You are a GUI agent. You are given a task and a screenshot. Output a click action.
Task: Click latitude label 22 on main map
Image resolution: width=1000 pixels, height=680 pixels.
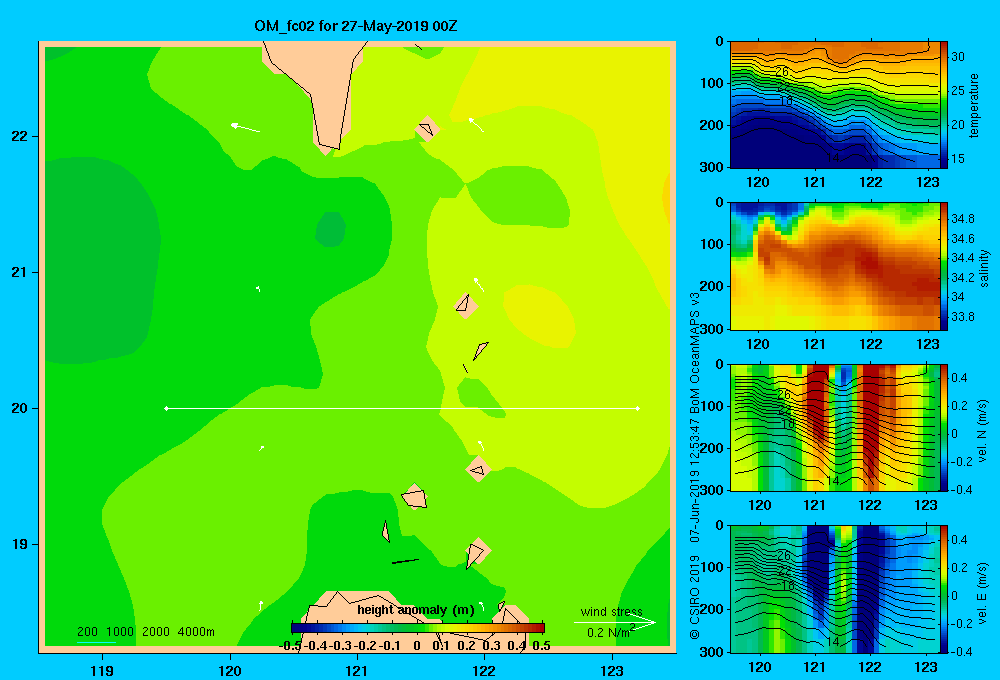pos(20,137)
